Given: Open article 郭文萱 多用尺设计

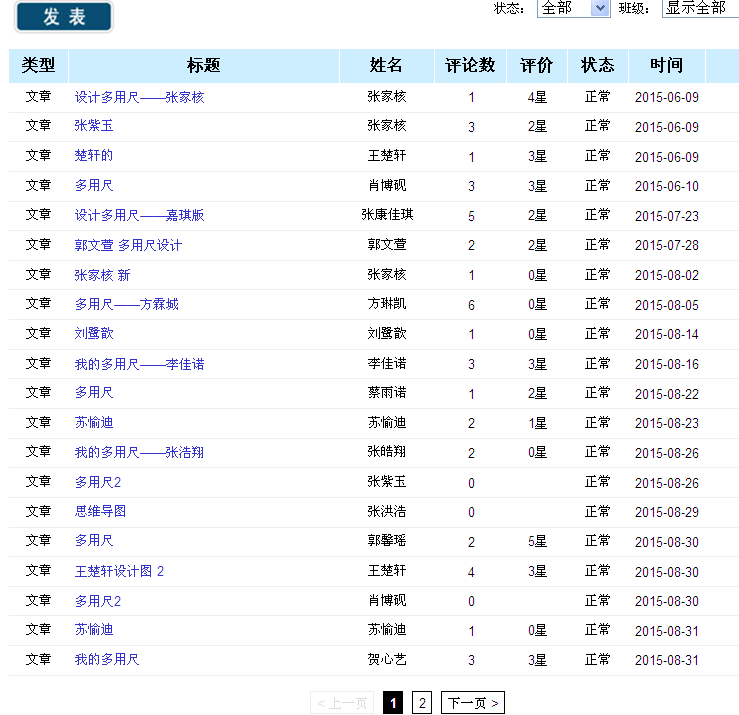Looking at the screenshot, I should 128,245.
